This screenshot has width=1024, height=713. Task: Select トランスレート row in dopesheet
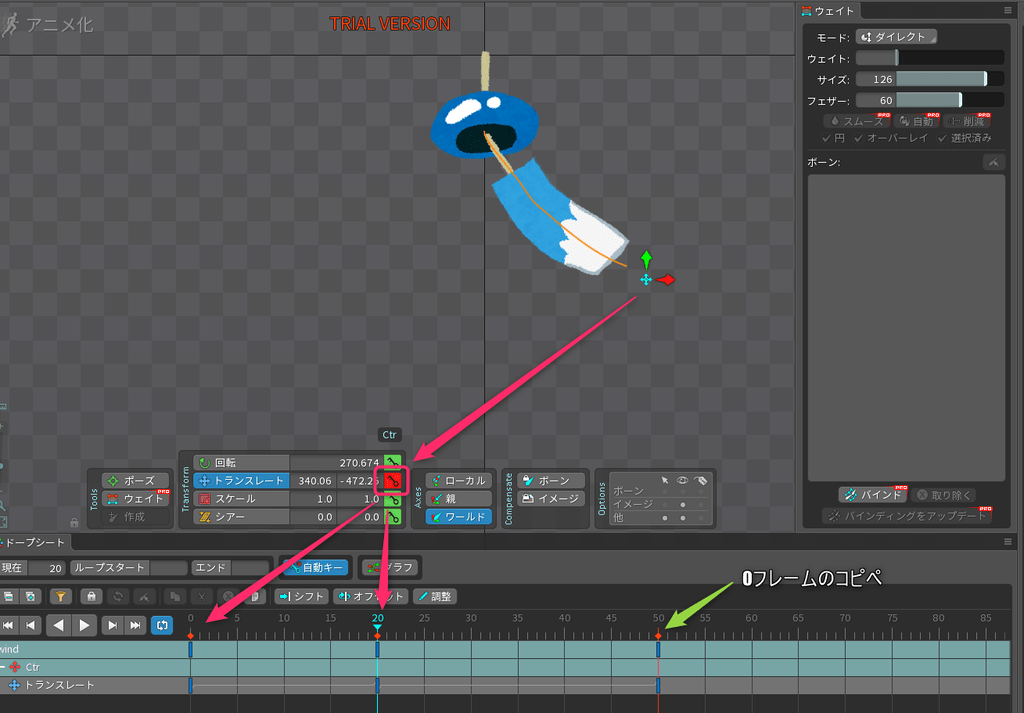point(59,685)
